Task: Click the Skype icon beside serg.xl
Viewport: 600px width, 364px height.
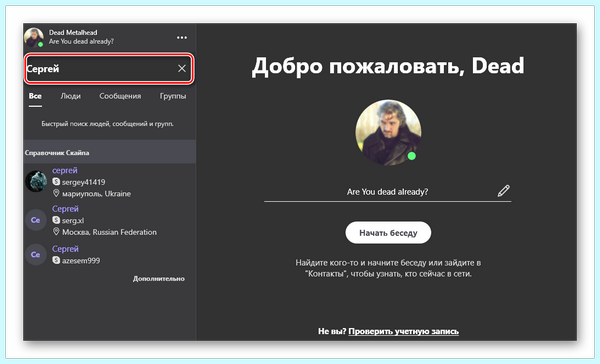Action: (x=56, y=220)
